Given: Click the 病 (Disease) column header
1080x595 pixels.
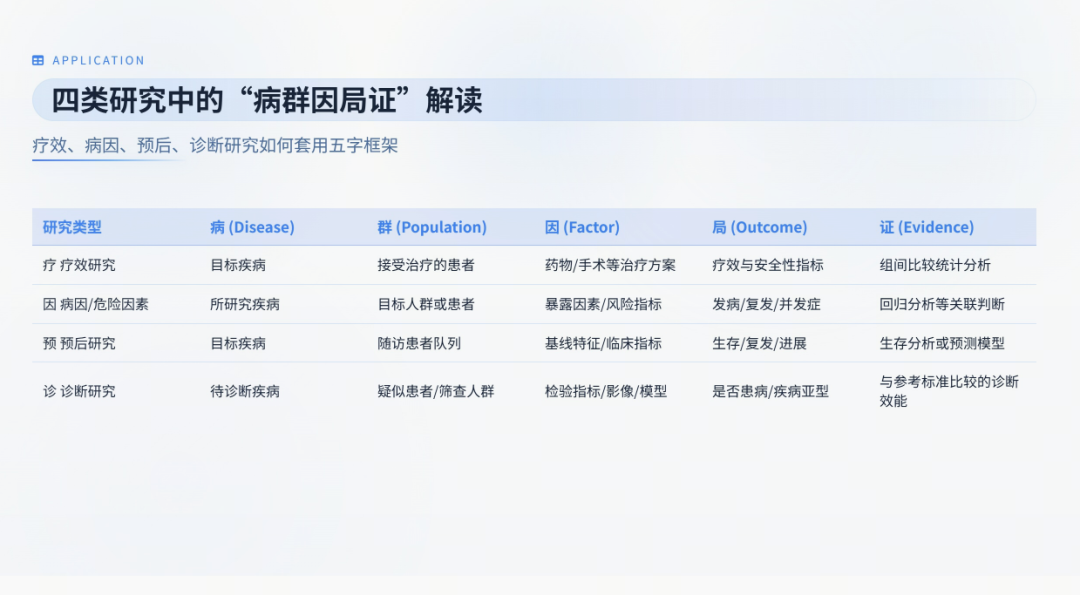Looking at the screenshot, I should coord(252,227).
